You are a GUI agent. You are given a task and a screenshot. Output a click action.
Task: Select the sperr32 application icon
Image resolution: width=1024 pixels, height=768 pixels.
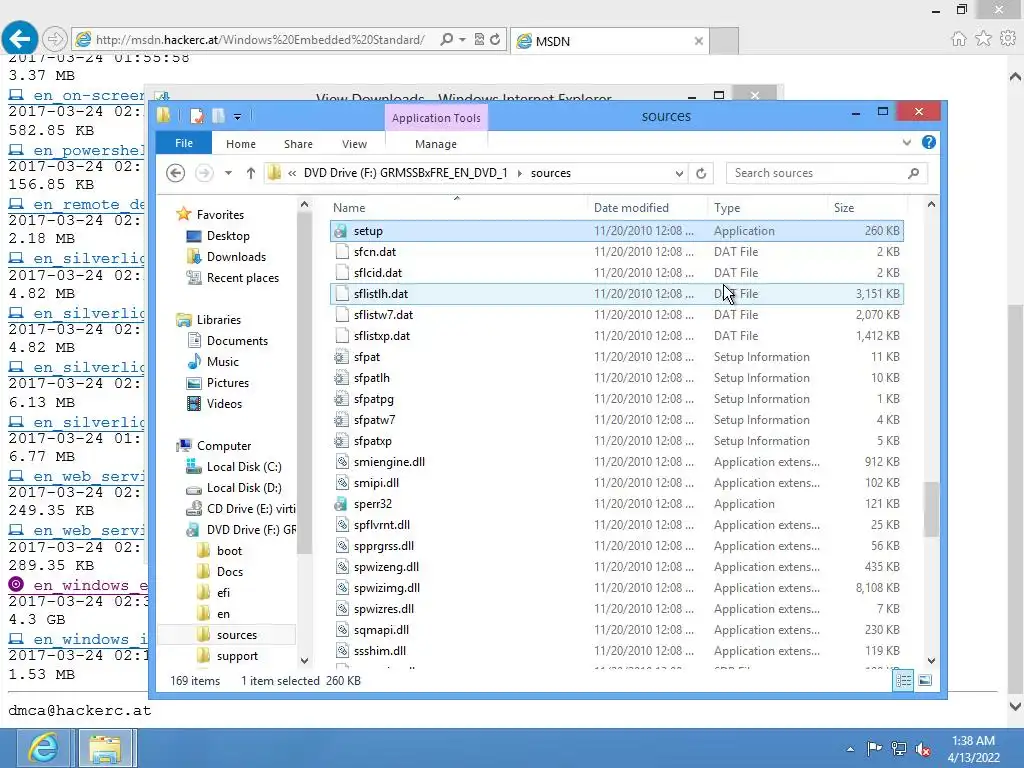coord(340,504)
